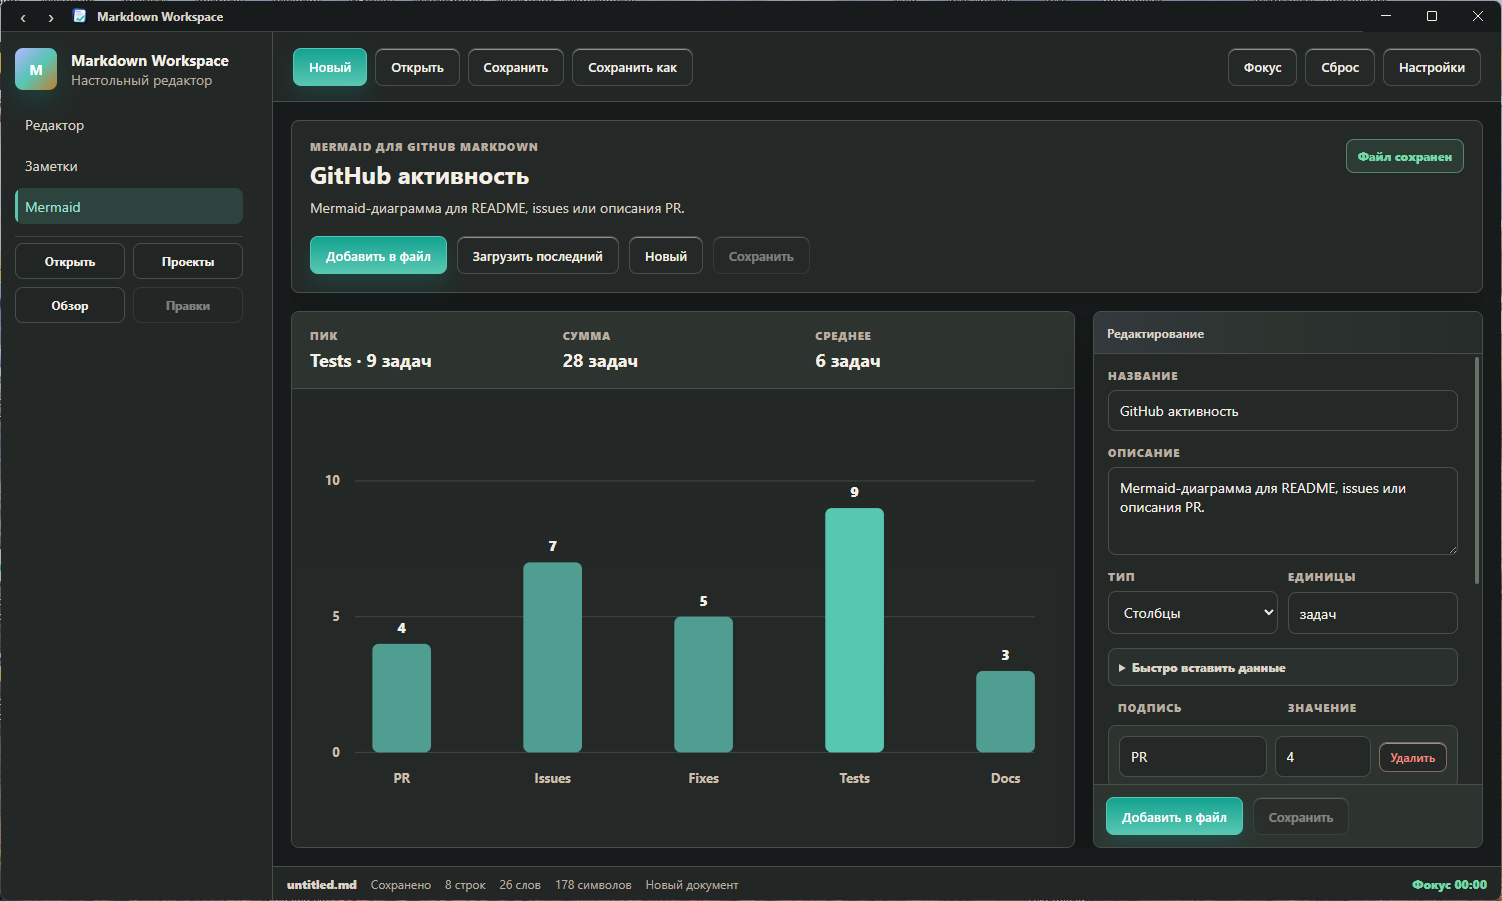Image resolution: width=1502 pixels, height=901 pixels.
Task: Click the Tests bar in the chart
Action: [854, 630]
